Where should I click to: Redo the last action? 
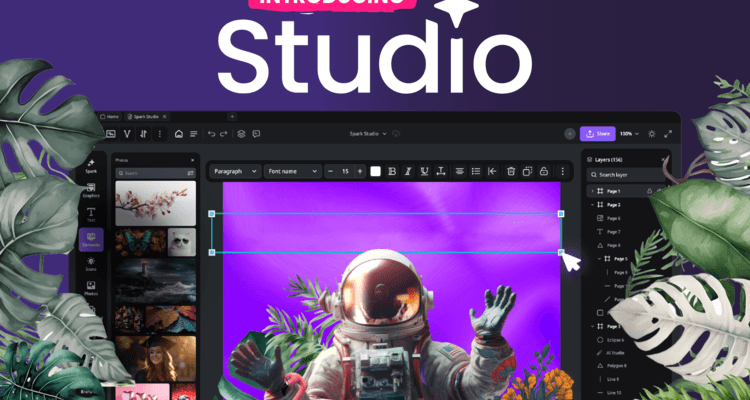(223, 134)
